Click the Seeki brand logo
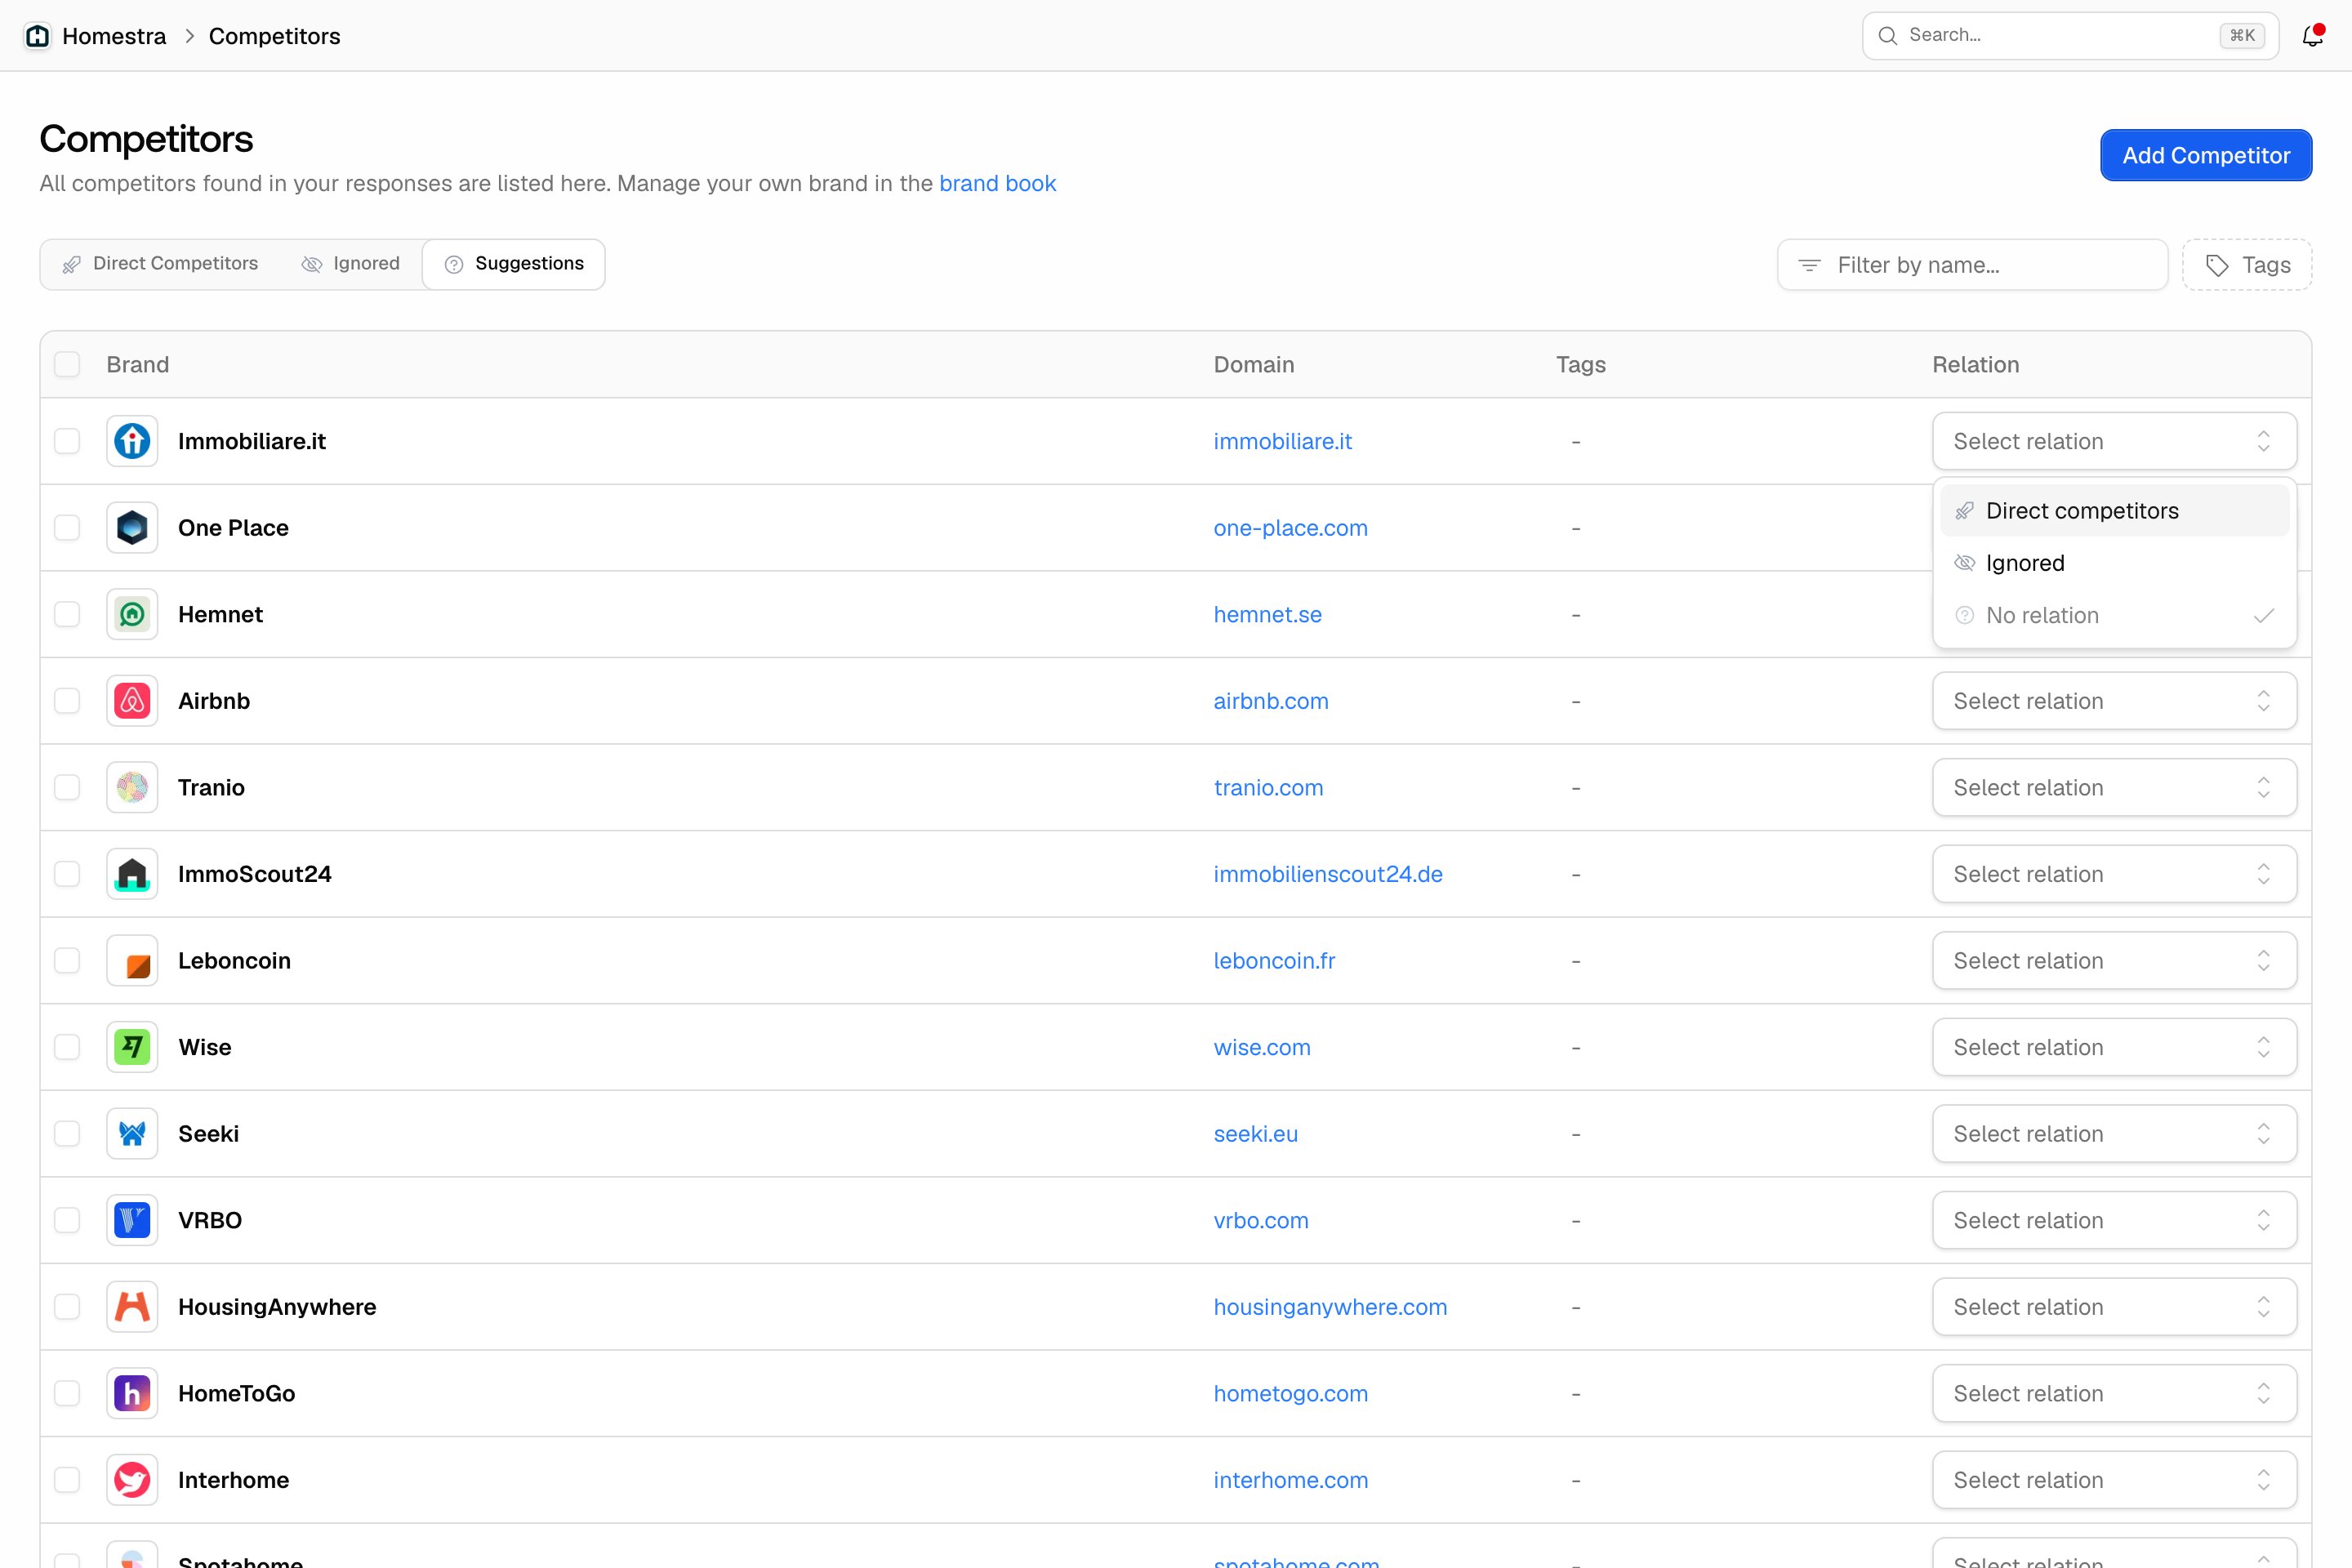Viewport: 2352px width, 1568px height. pyautogui.click(x=132, y=1134)
